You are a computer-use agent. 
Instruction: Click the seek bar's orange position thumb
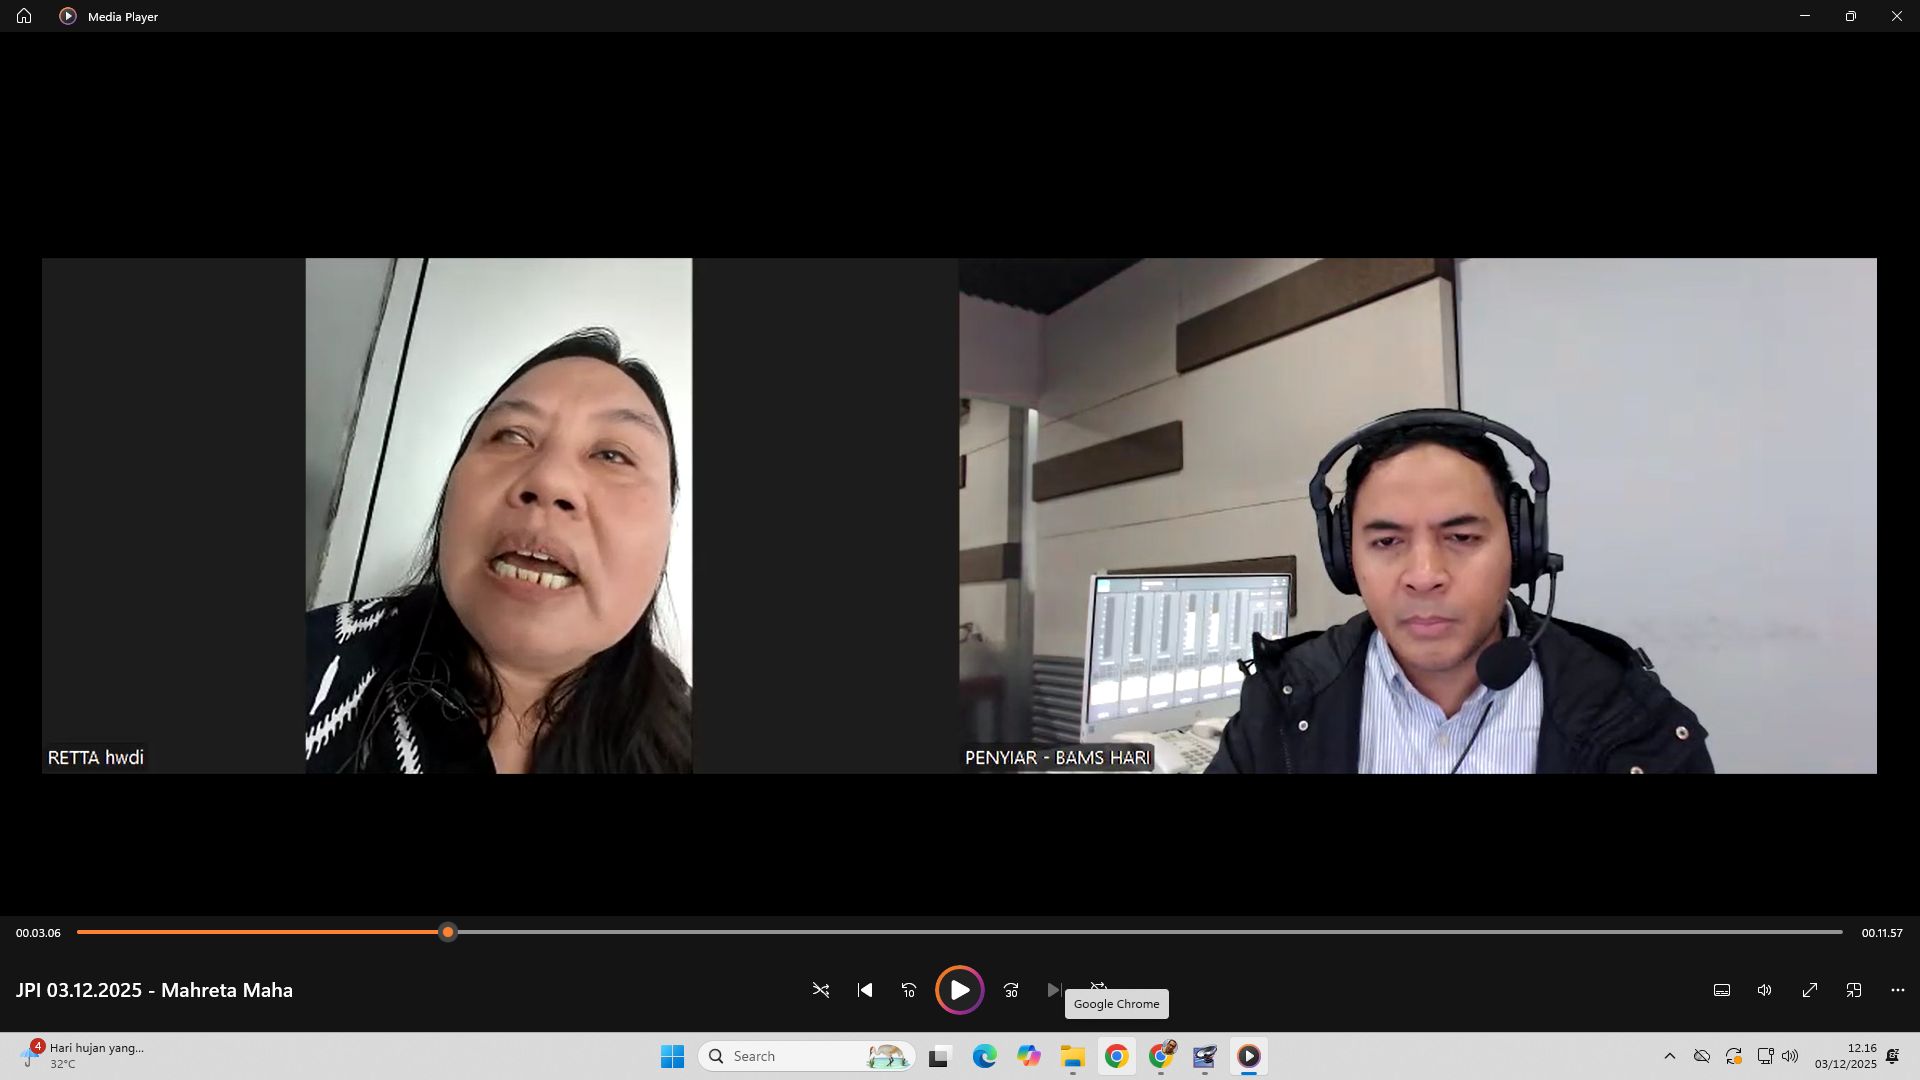[448, 932]
